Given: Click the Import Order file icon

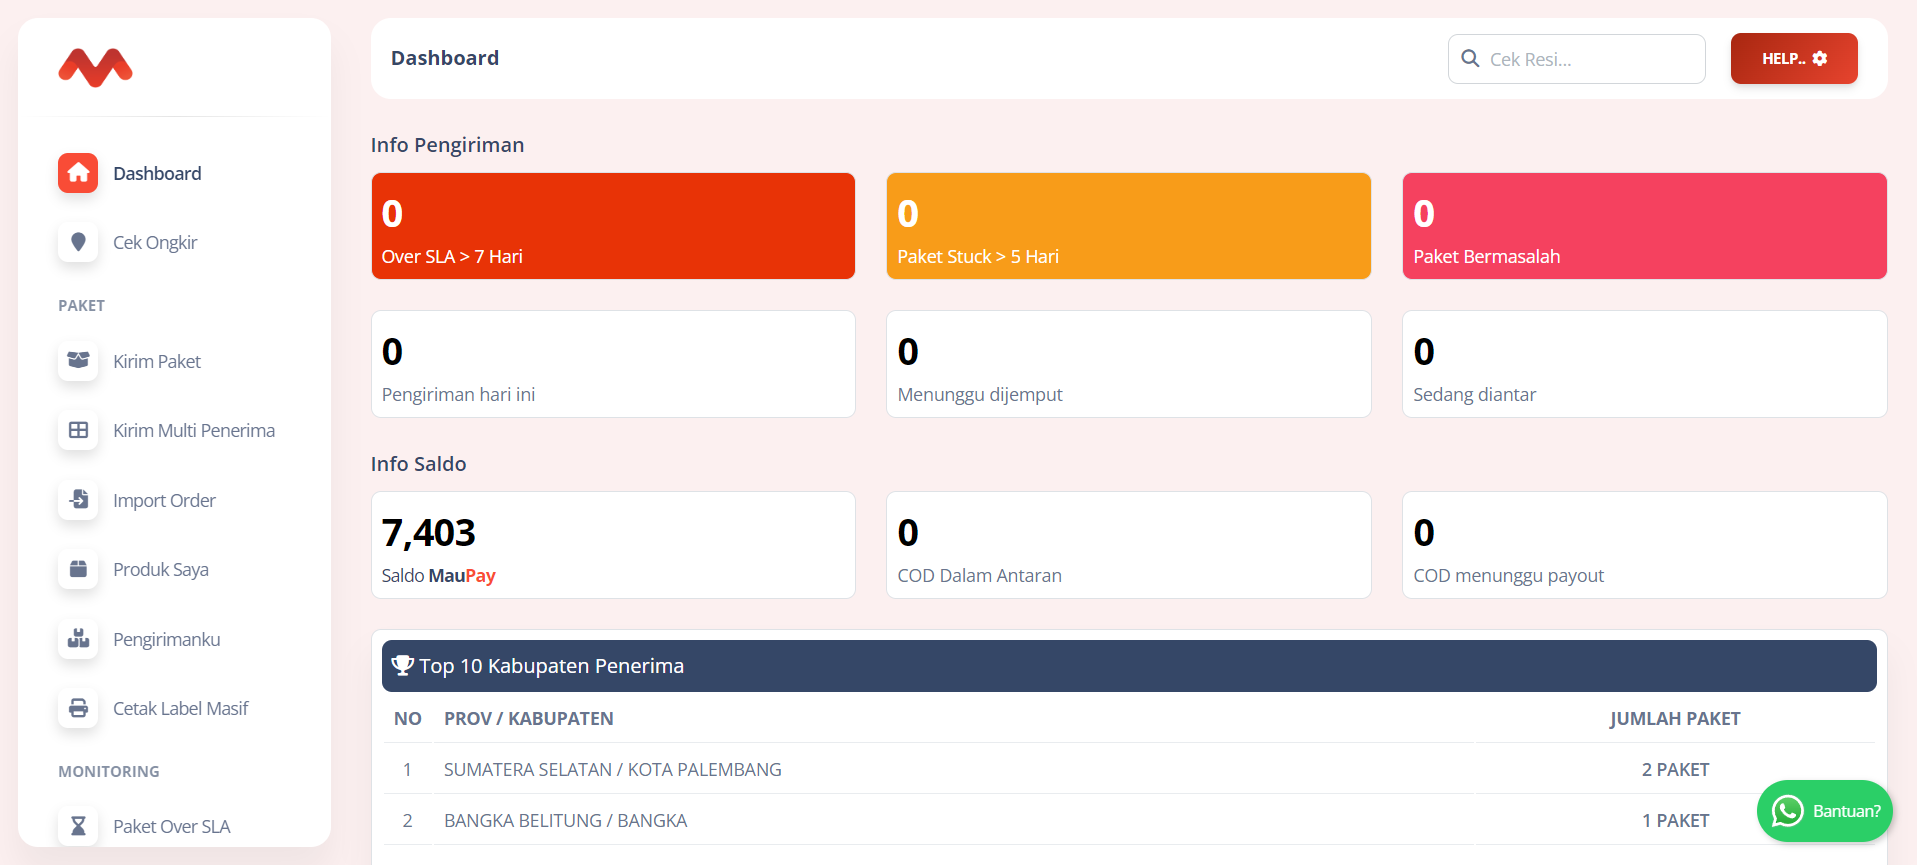Looking at the screenshot, I should (78, 500).
